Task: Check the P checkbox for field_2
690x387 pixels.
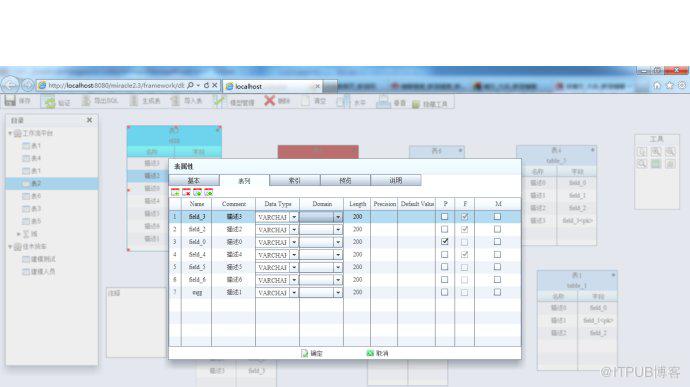Action: [444, 229]
